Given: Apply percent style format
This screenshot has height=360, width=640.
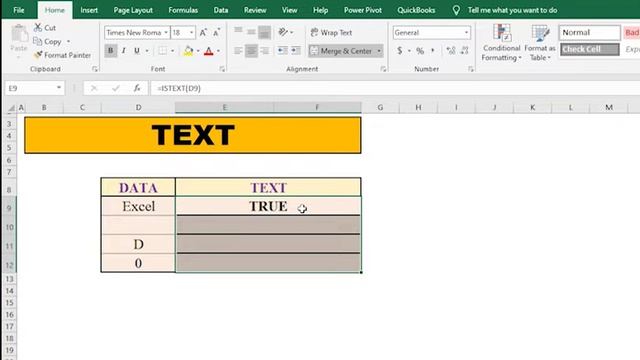Looking at the screenshot, I should tap(420, 51).
